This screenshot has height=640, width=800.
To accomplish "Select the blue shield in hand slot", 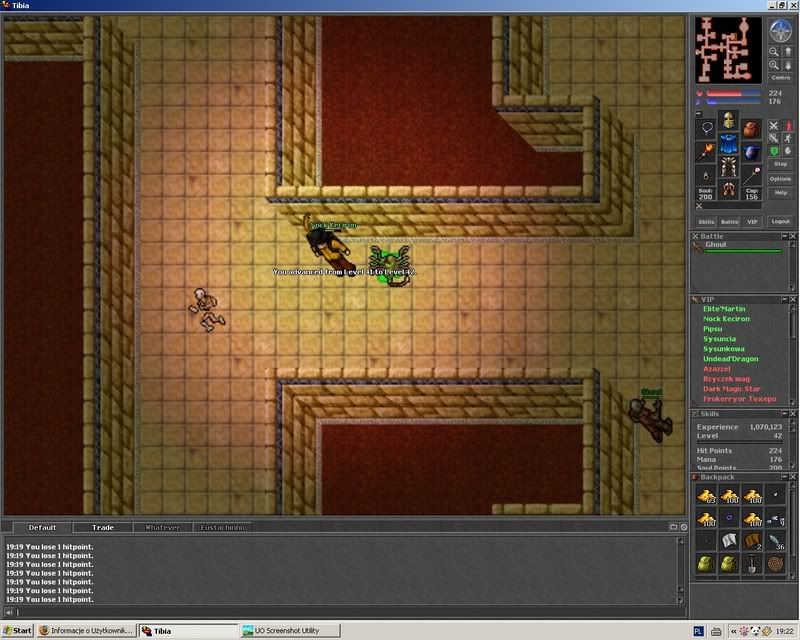I will coord(751,152).
